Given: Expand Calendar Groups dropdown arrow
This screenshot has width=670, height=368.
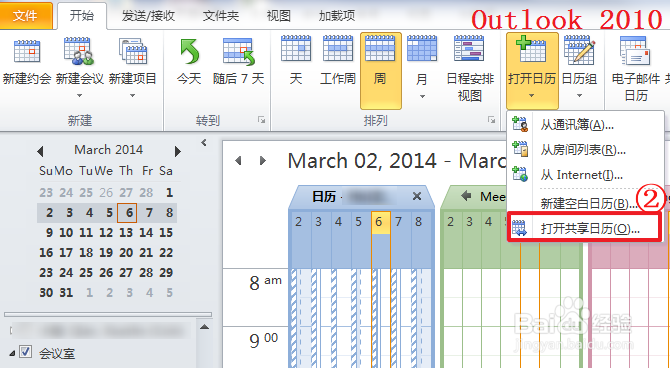Looking at the screenshot, I should tap(579, 96).
